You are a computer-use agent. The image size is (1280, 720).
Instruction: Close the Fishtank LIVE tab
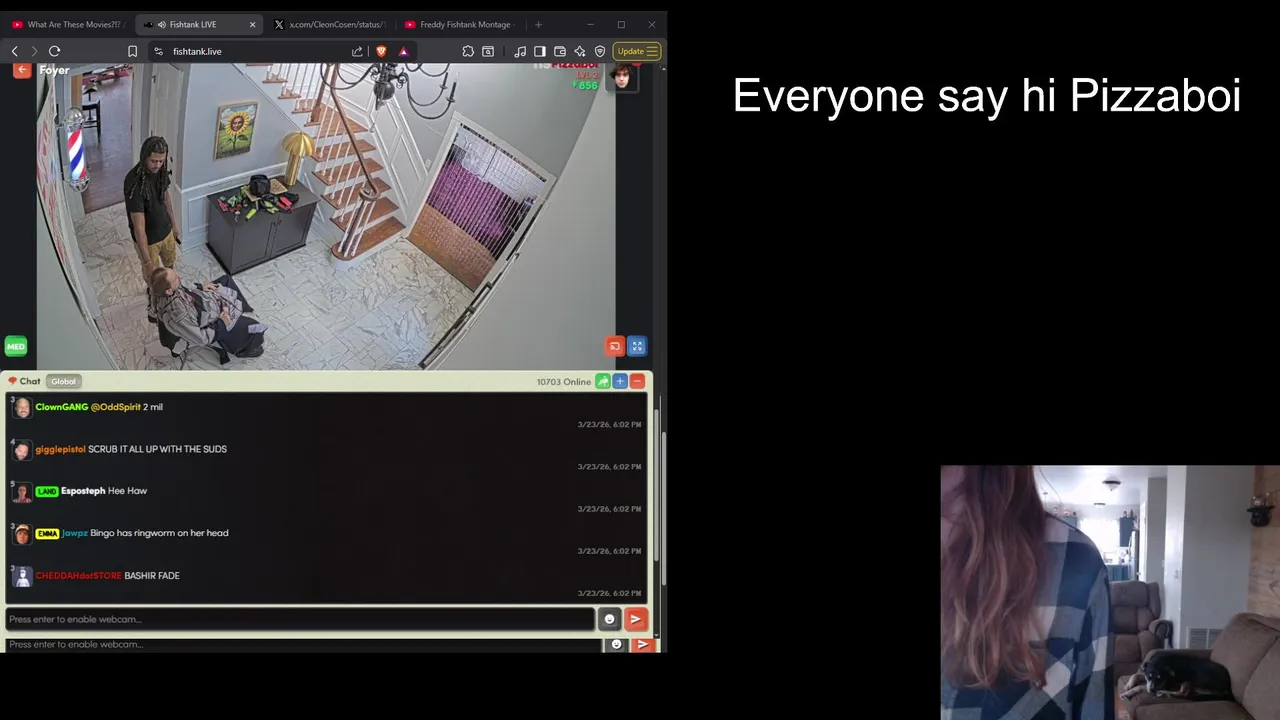[x=252, y=24]
